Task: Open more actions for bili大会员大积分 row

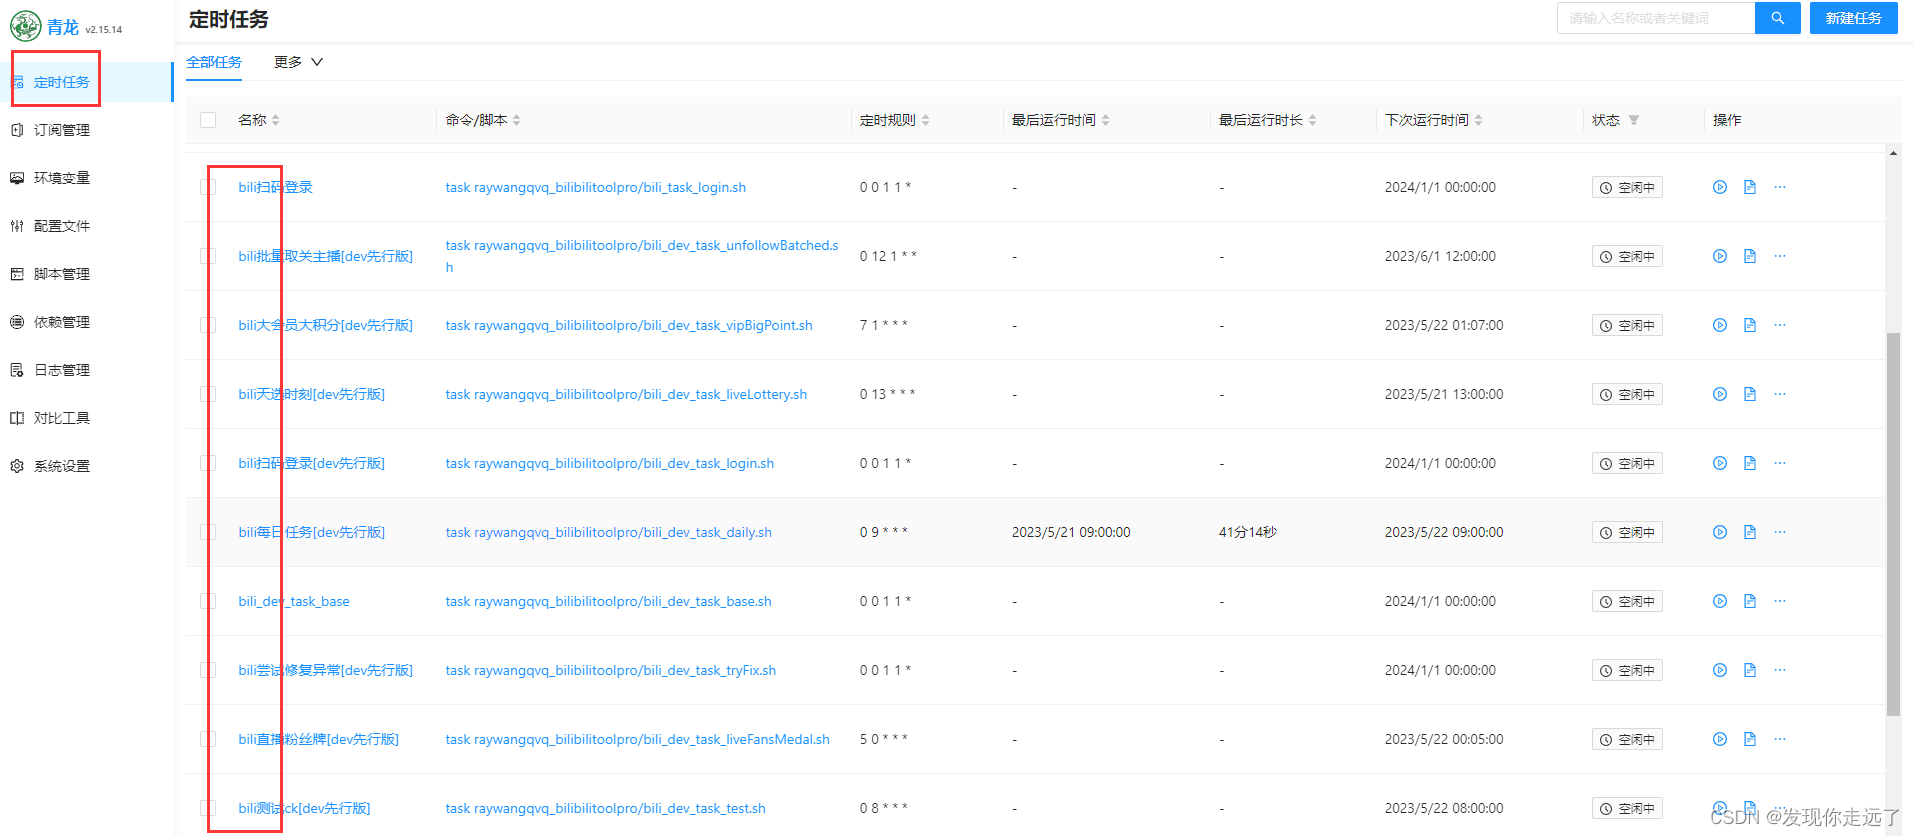Action: (1780, 325)
